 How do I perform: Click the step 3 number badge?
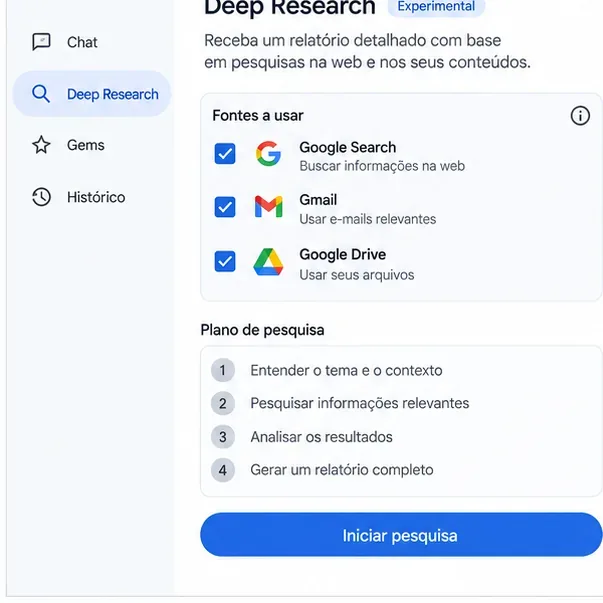(223, 437)
